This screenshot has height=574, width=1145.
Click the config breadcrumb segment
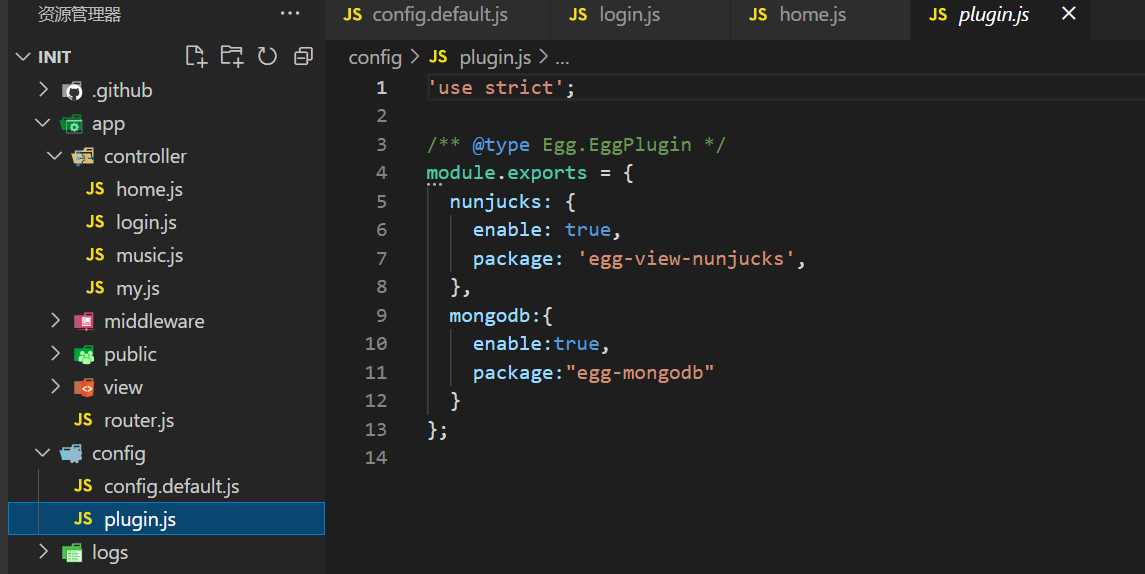point(375,57)
